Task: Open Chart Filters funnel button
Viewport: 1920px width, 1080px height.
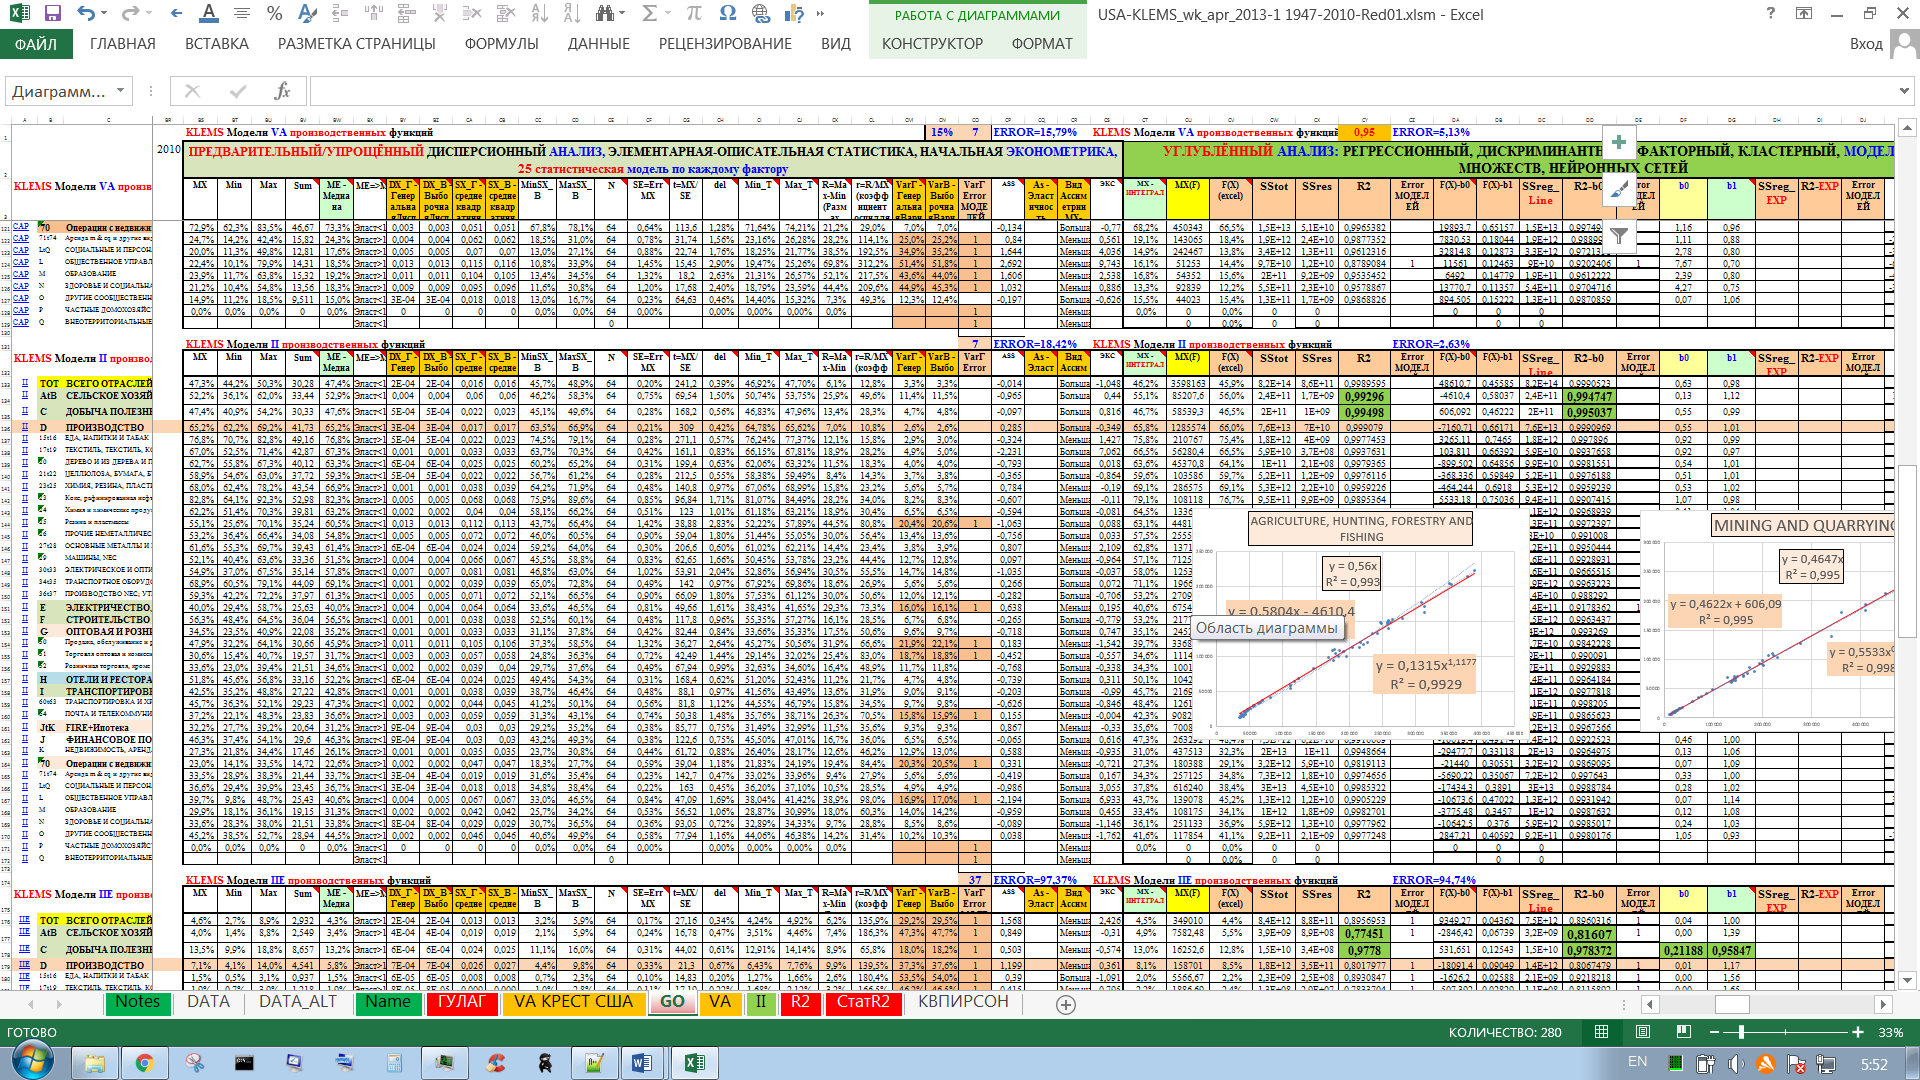Action: pos(1618,236)
